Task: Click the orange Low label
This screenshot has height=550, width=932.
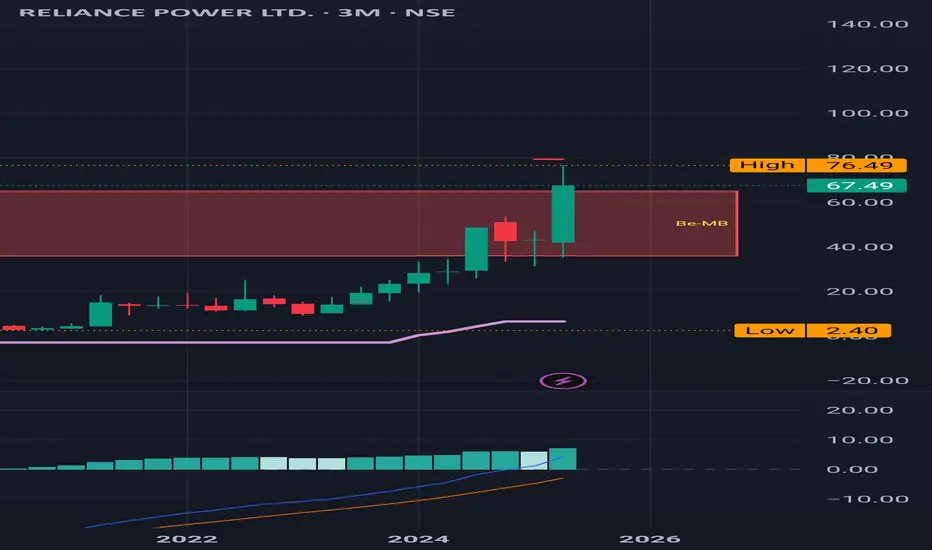Action: coord(770,331)
